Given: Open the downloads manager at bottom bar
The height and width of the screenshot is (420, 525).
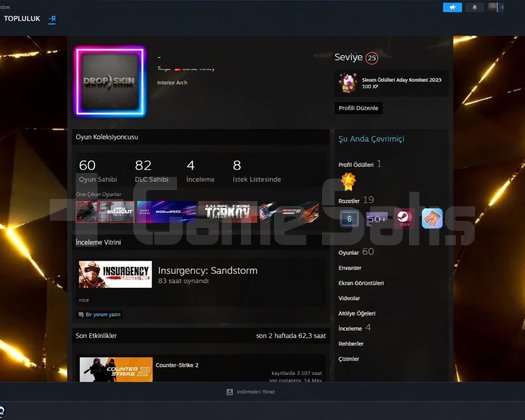Looking at the screenshot, I should [251, 392].
